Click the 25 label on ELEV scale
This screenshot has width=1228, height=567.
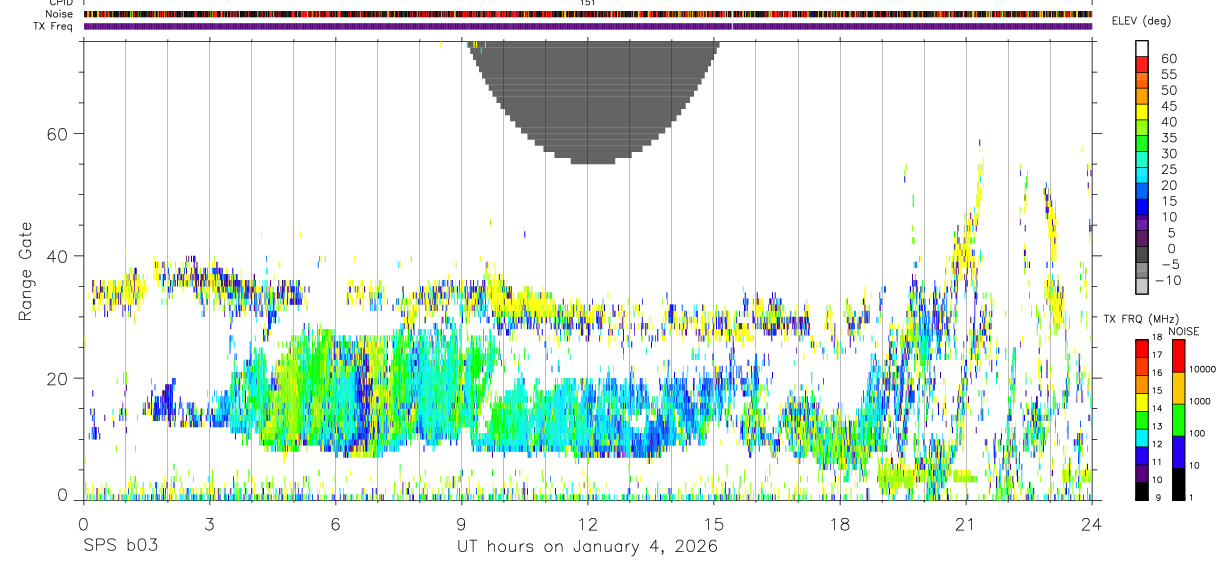(1167, 170)
